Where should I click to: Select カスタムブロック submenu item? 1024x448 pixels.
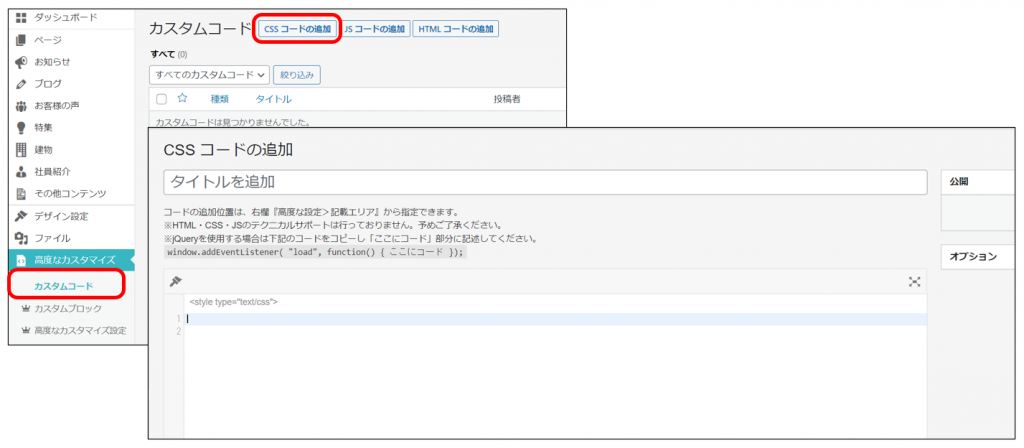point(68,308)
